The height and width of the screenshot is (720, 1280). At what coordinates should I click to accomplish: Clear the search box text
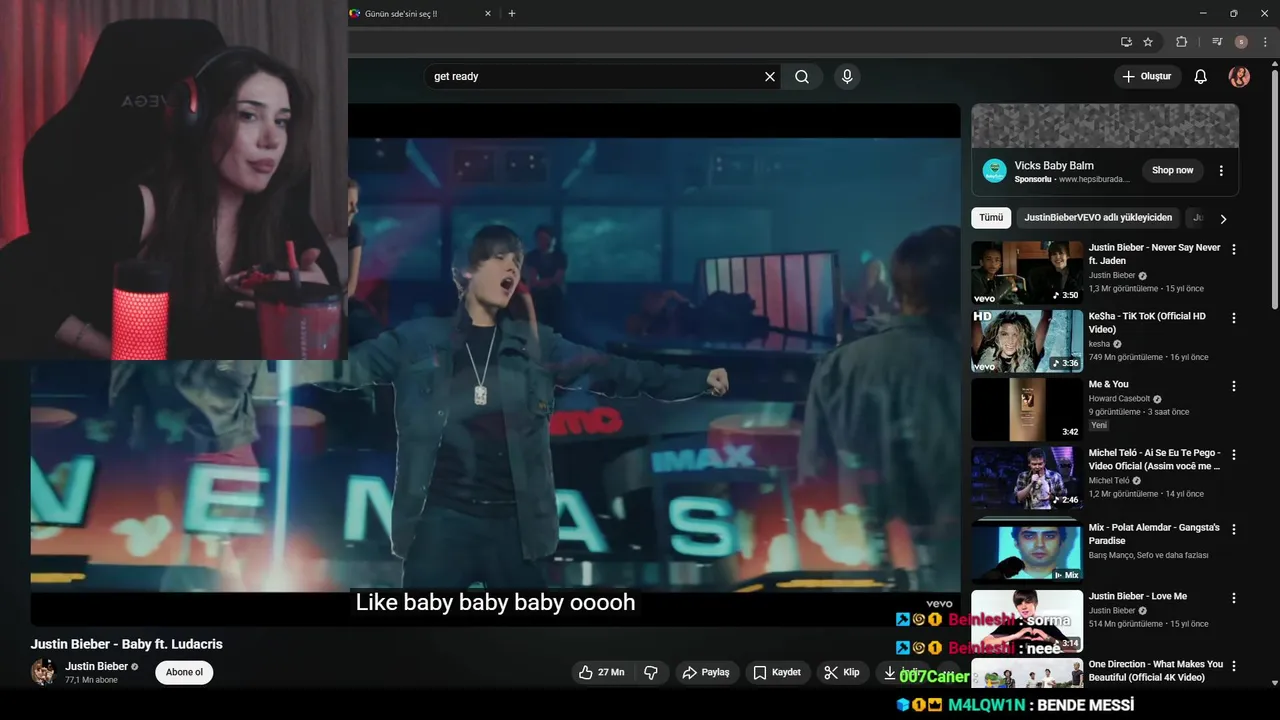pos(770,76)
